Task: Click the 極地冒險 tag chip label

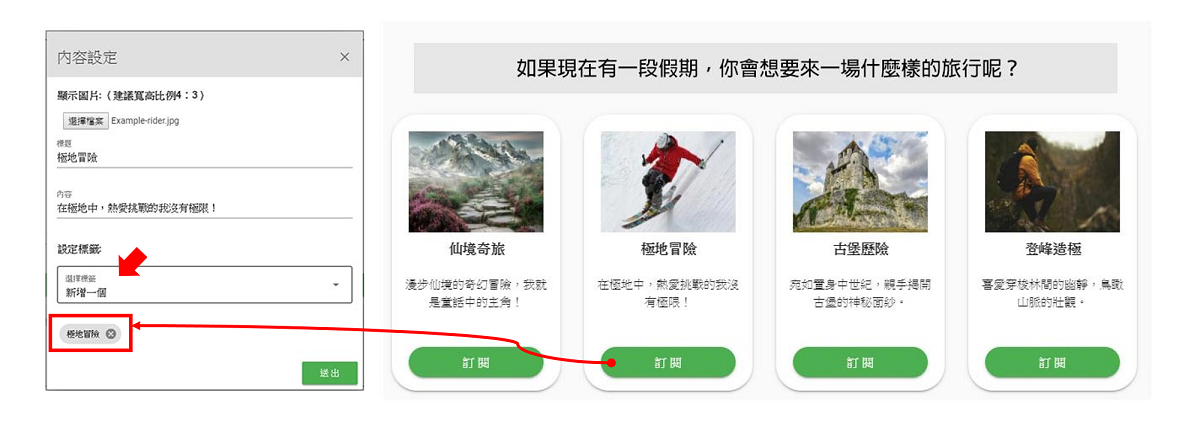Action: pyautogui.click(x=83, y=334)
